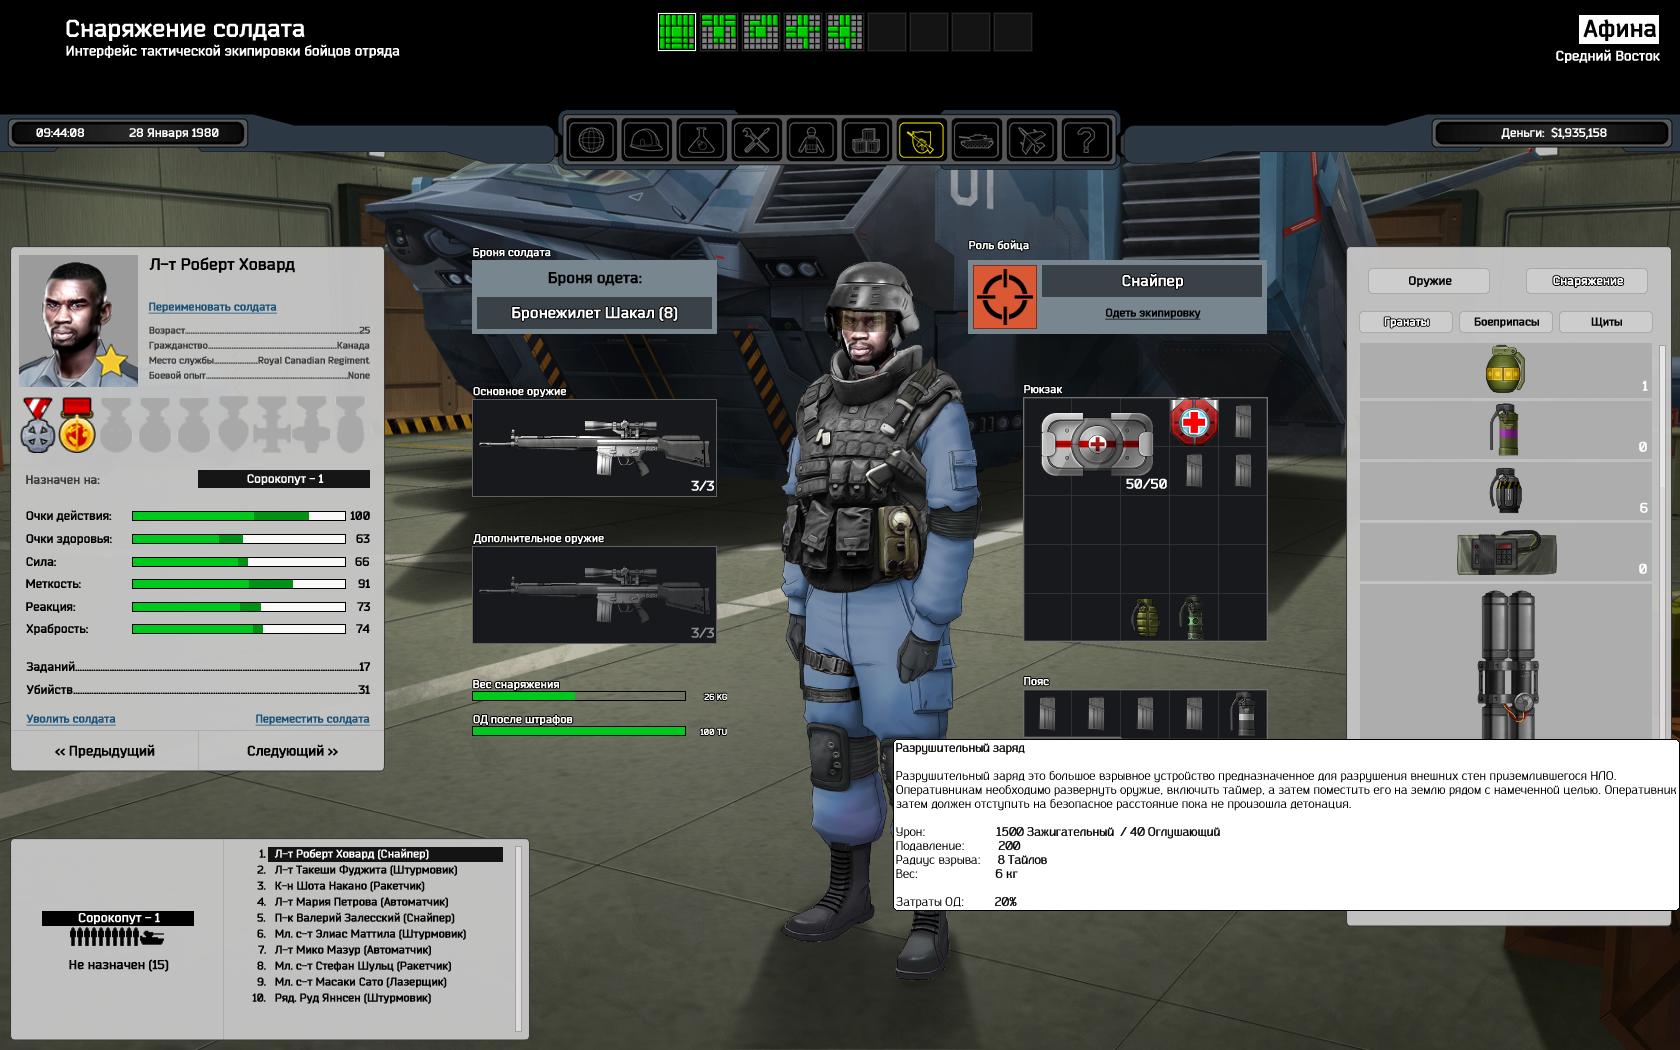Screen dimensions: 1680x1050
Task: Click the "Деньги: $1,935,158" funds display
Action: tap(1554, 133)
